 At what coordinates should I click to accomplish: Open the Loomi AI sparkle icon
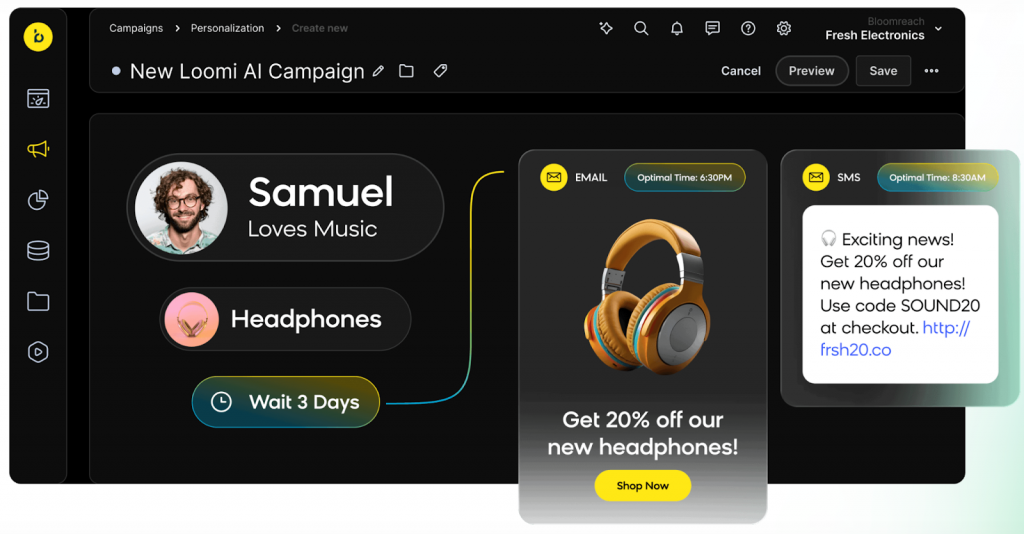(x=606, y=28)
